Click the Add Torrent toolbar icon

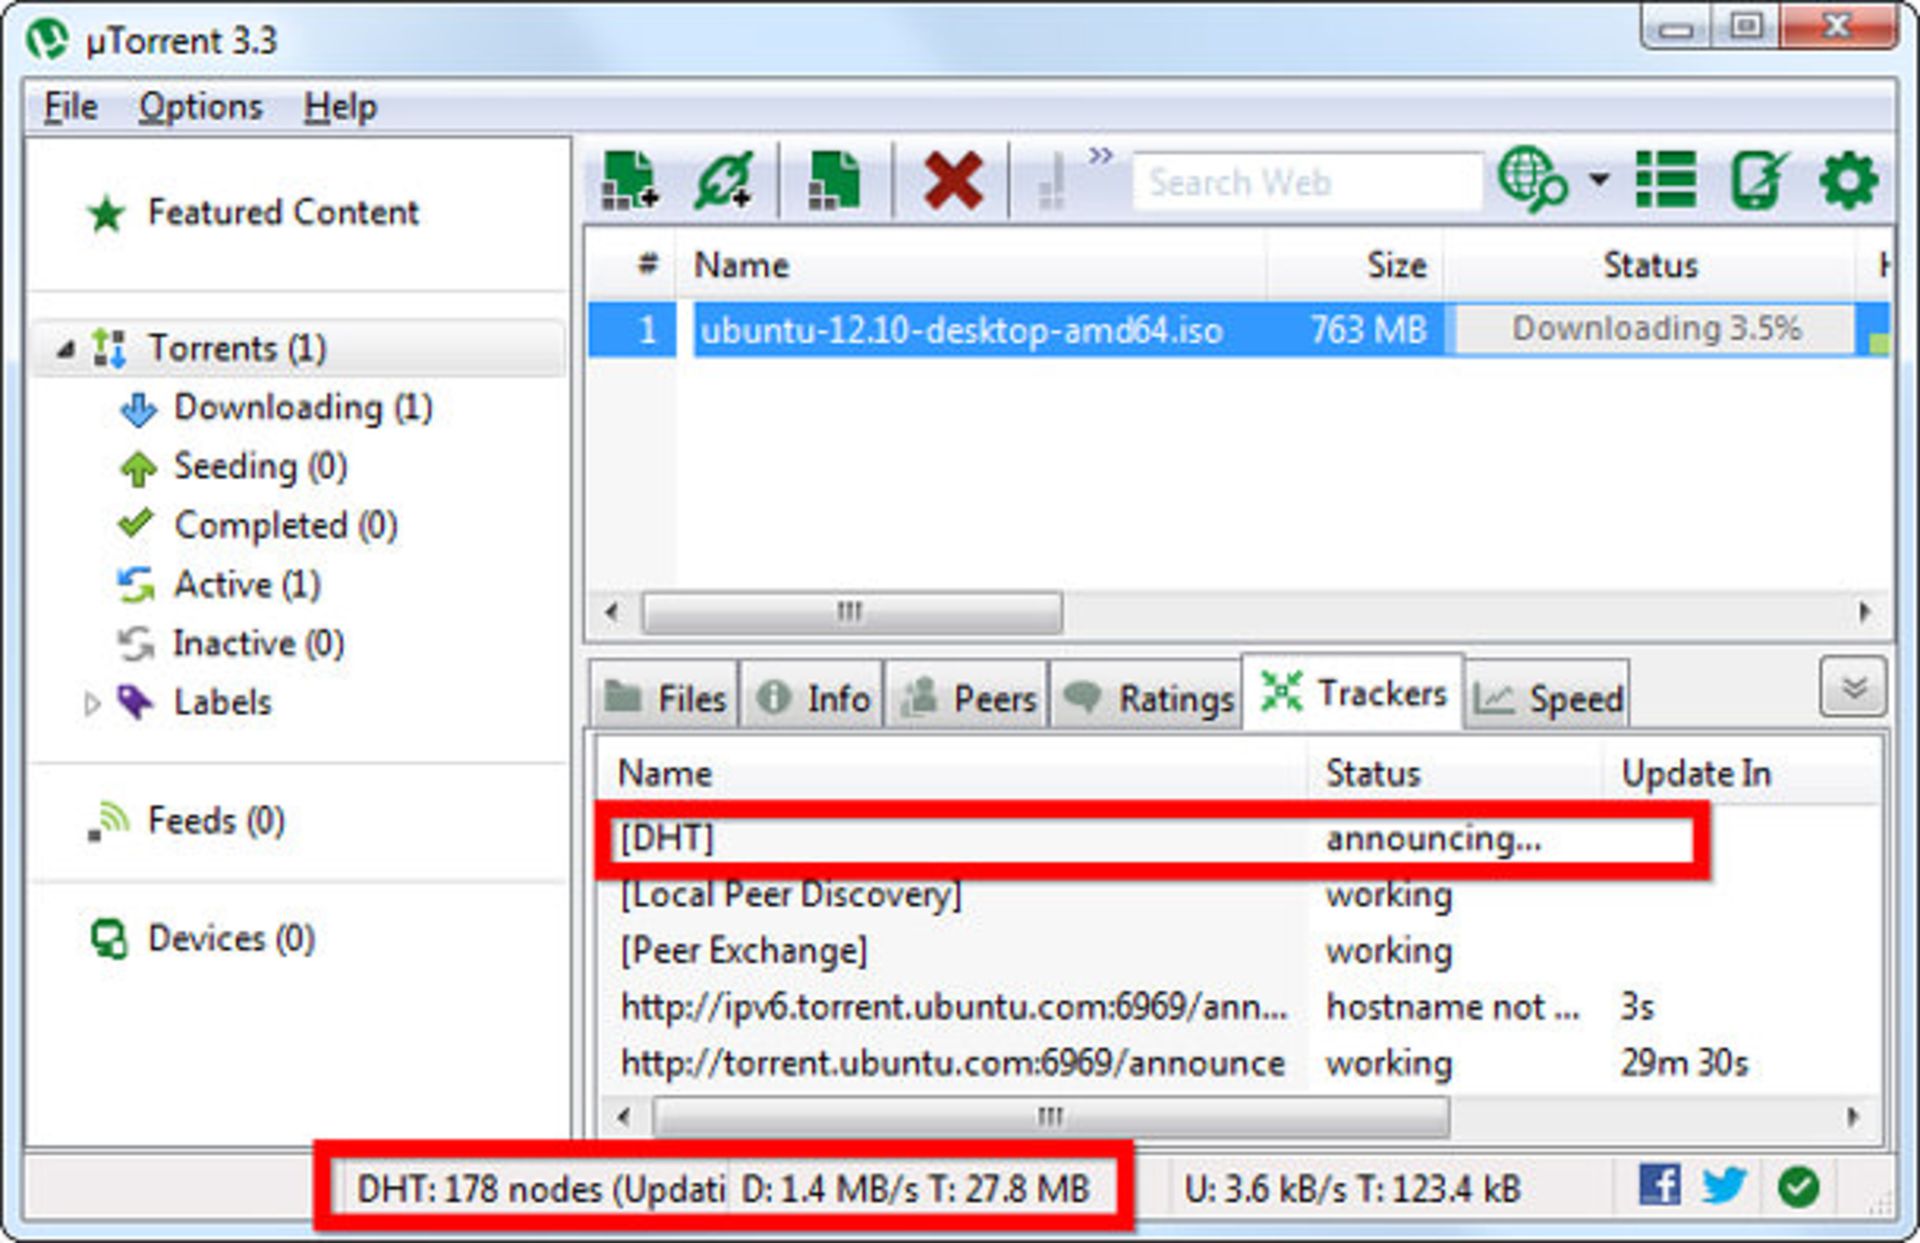pos(630,181)
